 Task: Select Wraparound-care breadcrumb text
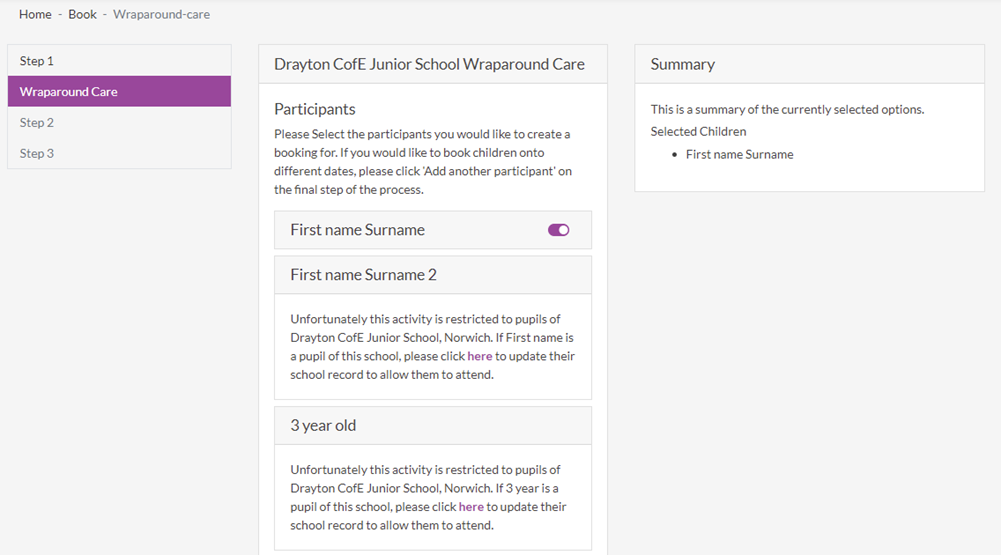pos(162,14)
